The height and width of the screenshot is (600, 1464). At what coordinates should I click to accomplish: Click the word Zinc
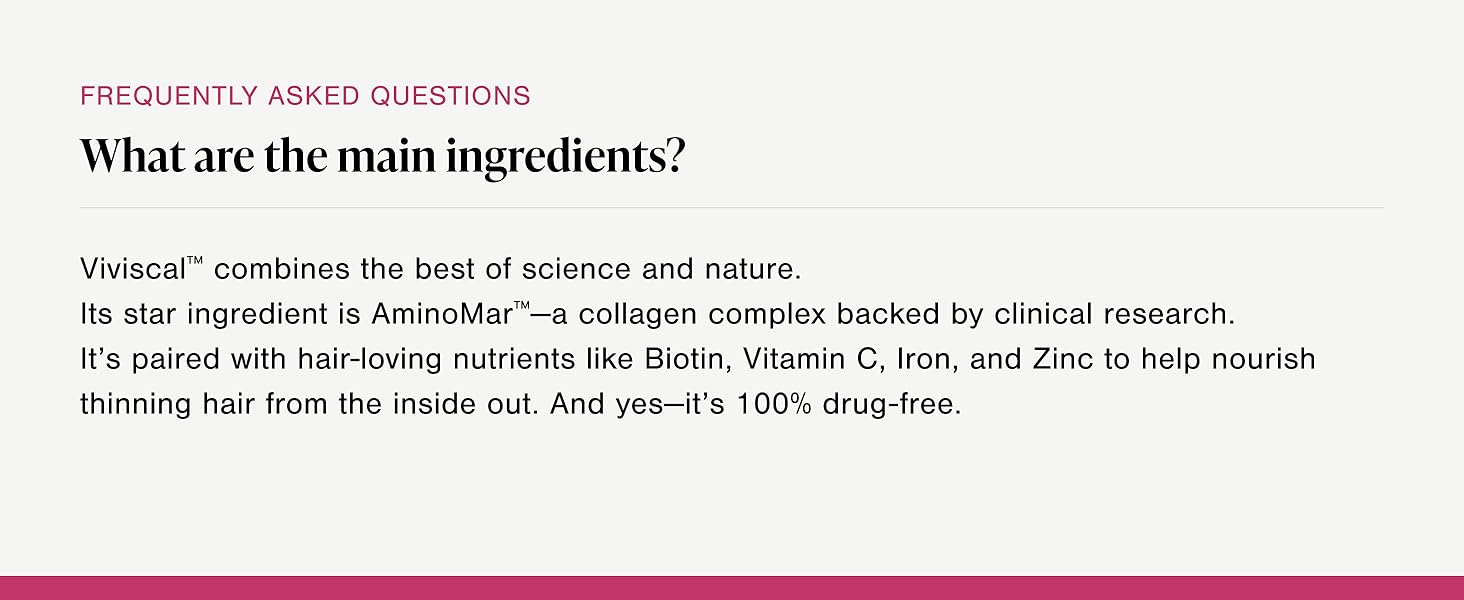tap(1063, 359)
